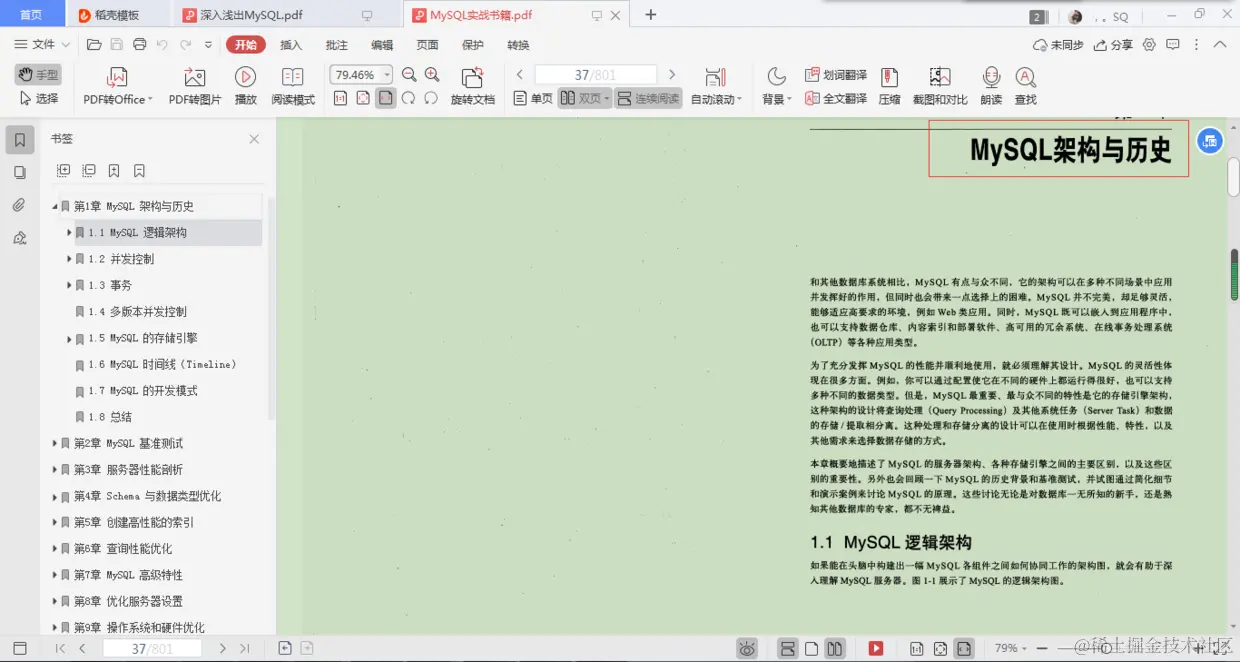
Task: Expand 1.3 事务 bookmark
Action: (x=69, y=285)
